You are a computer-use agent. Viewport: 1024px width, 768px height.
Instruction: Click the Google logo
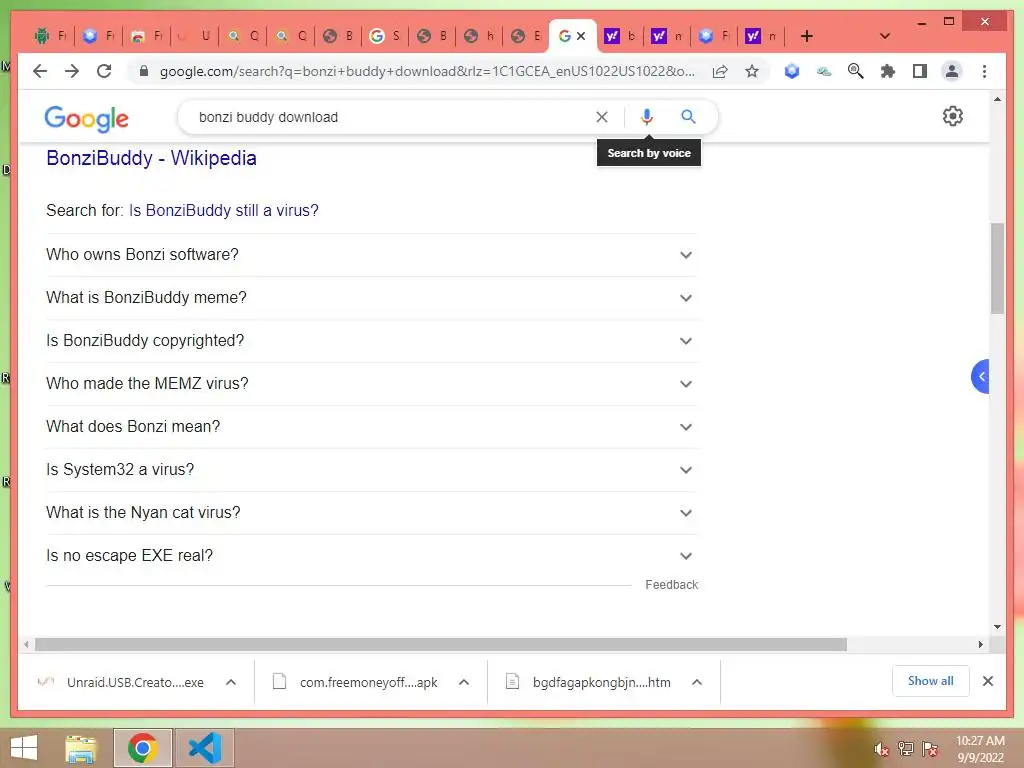click(86, 118)
